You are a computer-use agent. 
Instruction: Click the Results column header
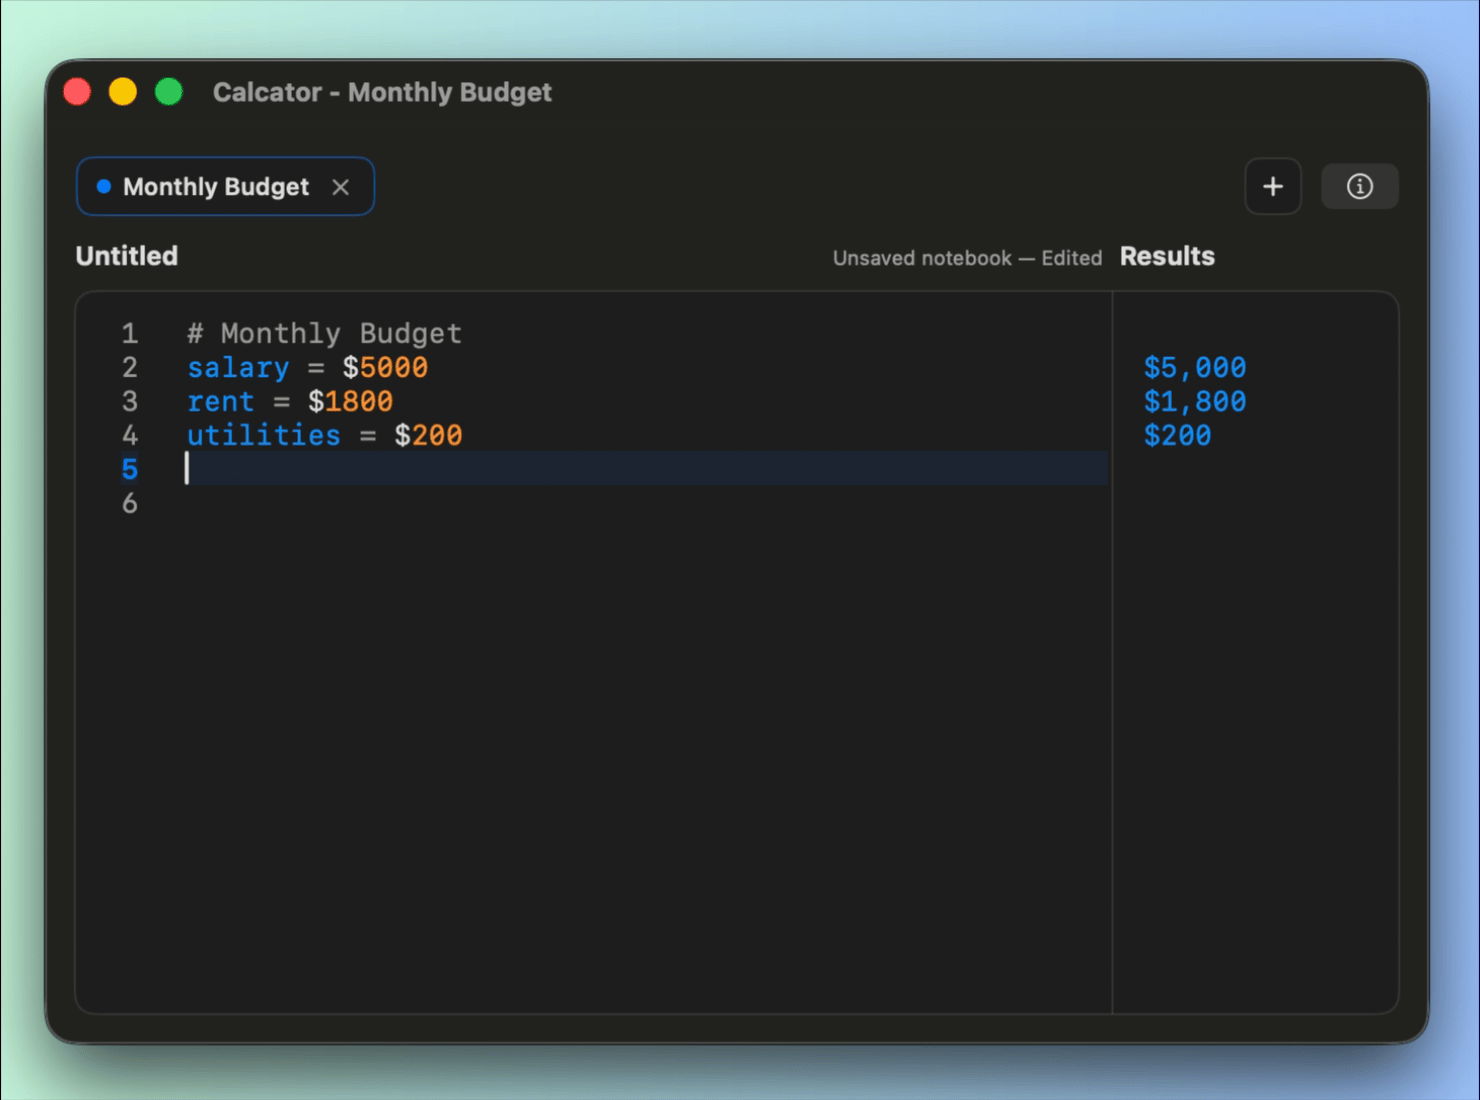tap(1166, 256)
